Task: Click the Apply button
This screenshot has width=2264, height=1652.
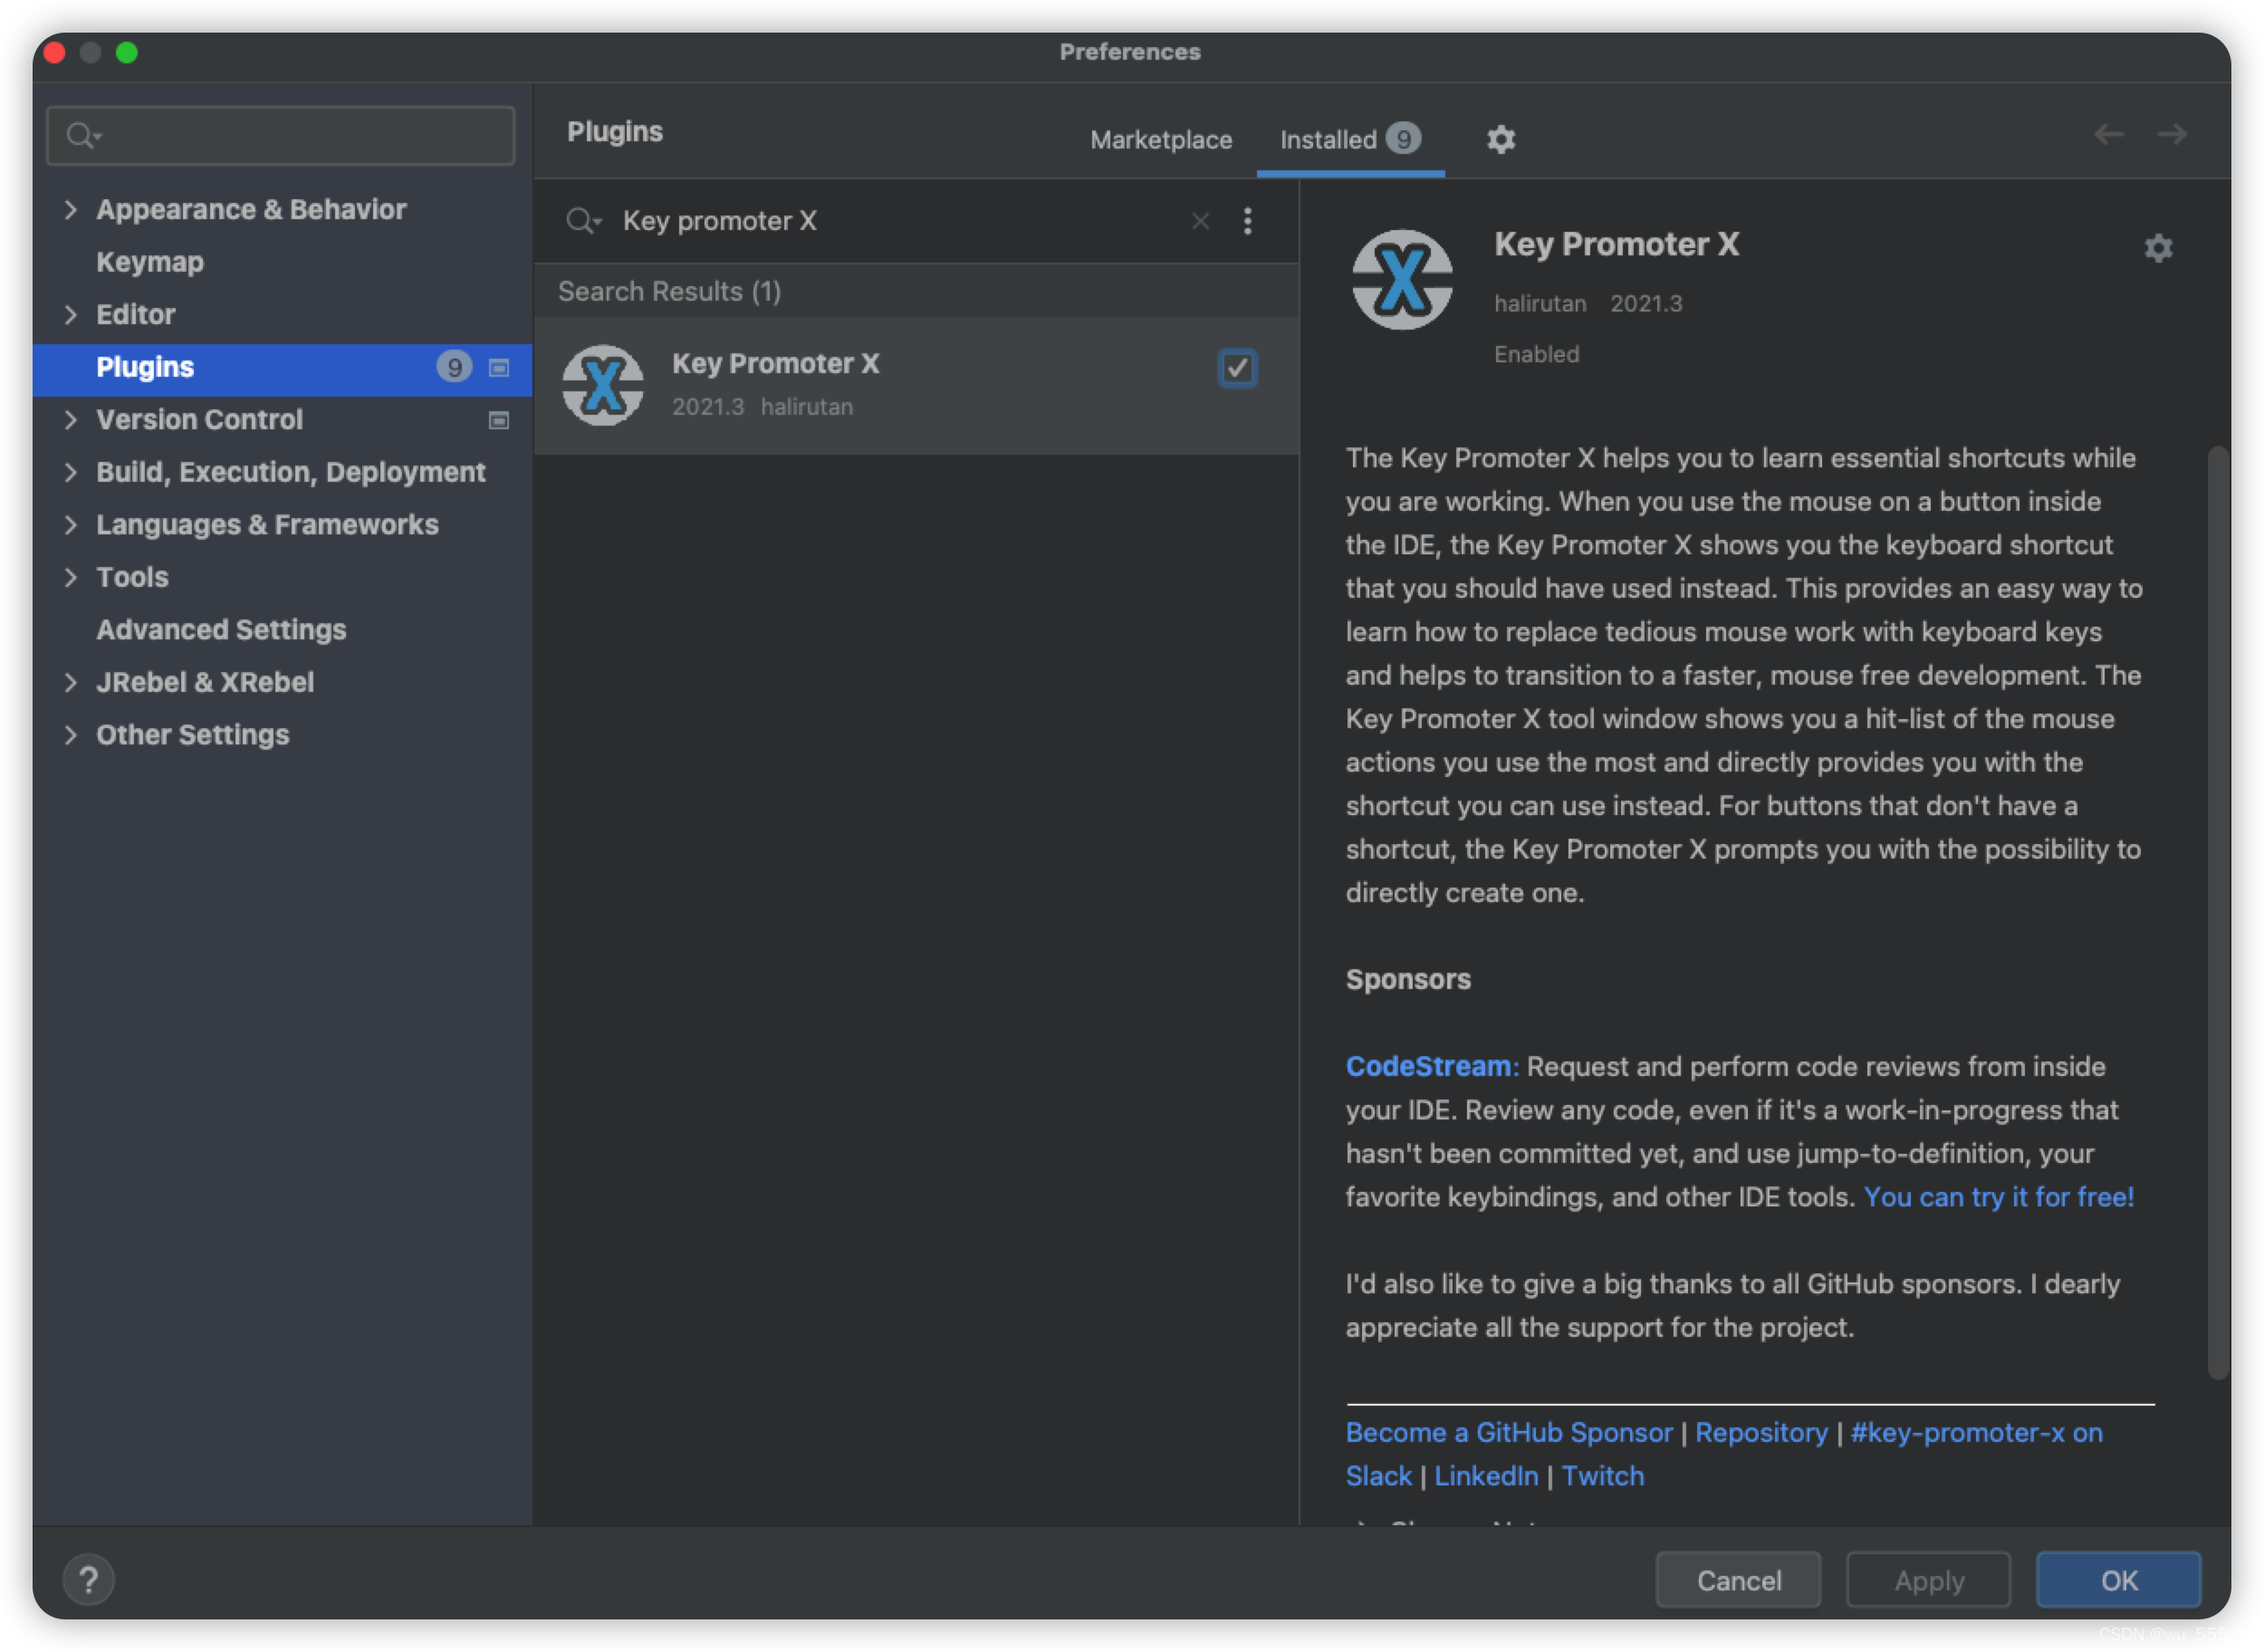Action: 1927,1580
